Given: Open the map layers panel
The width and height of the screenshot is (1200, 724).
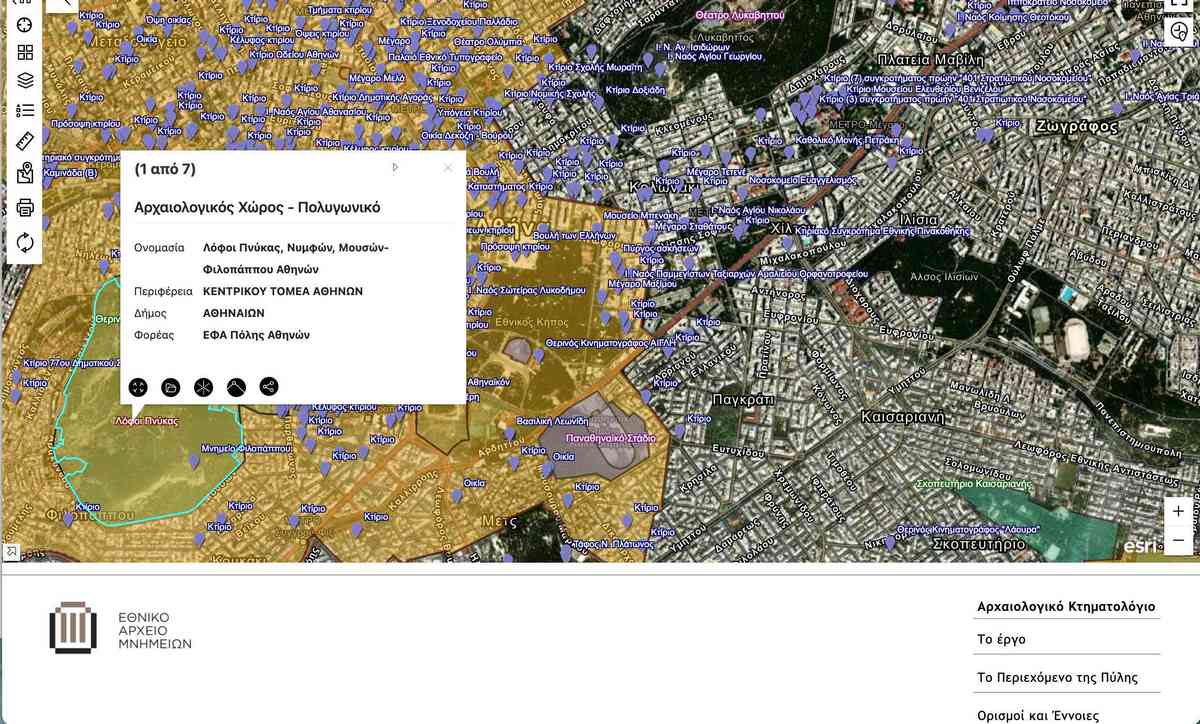Looking at the screenshot, I should 25,80.
